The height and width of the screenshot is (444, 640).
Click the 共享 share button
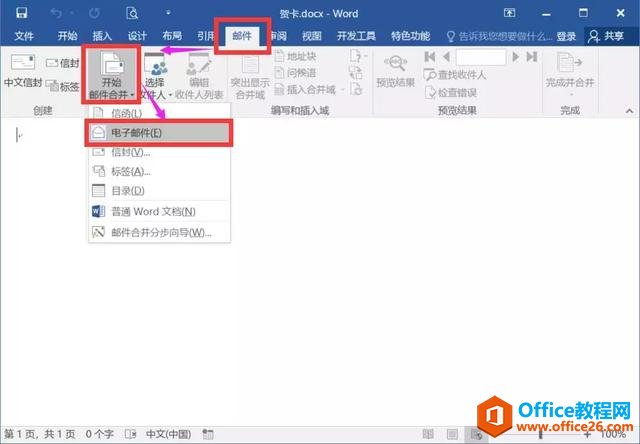[607, 36]
